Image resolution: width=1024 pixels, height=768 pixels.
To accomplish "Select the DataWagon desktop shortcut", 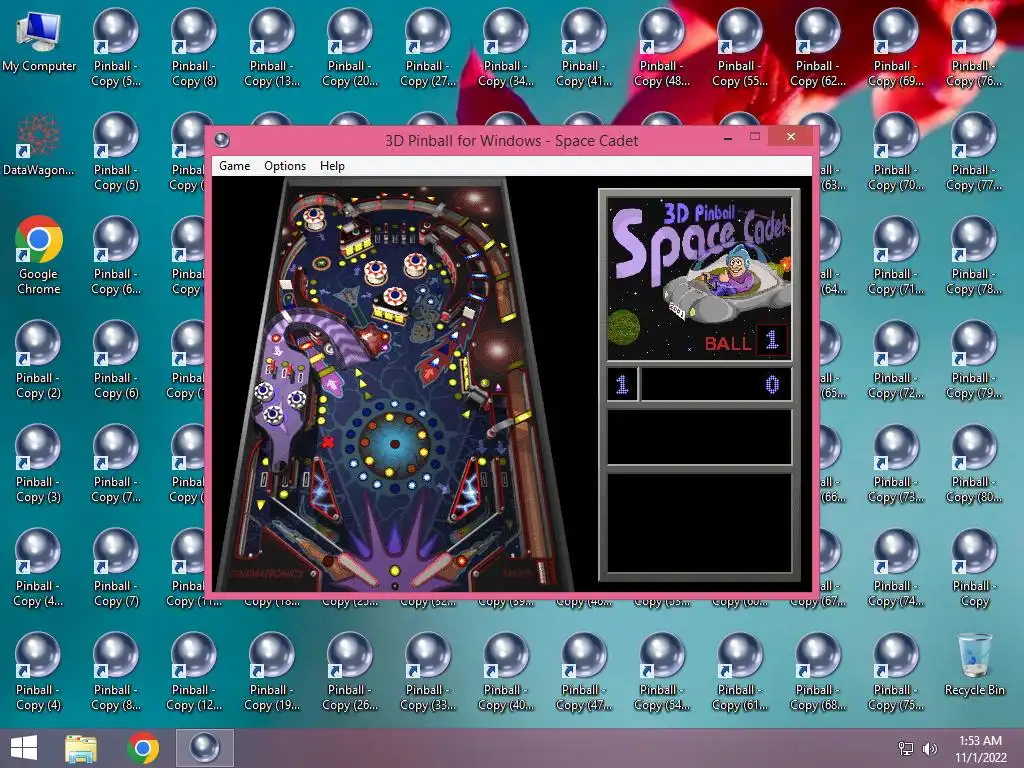I will pyautogui.click(x=39, y=145).
